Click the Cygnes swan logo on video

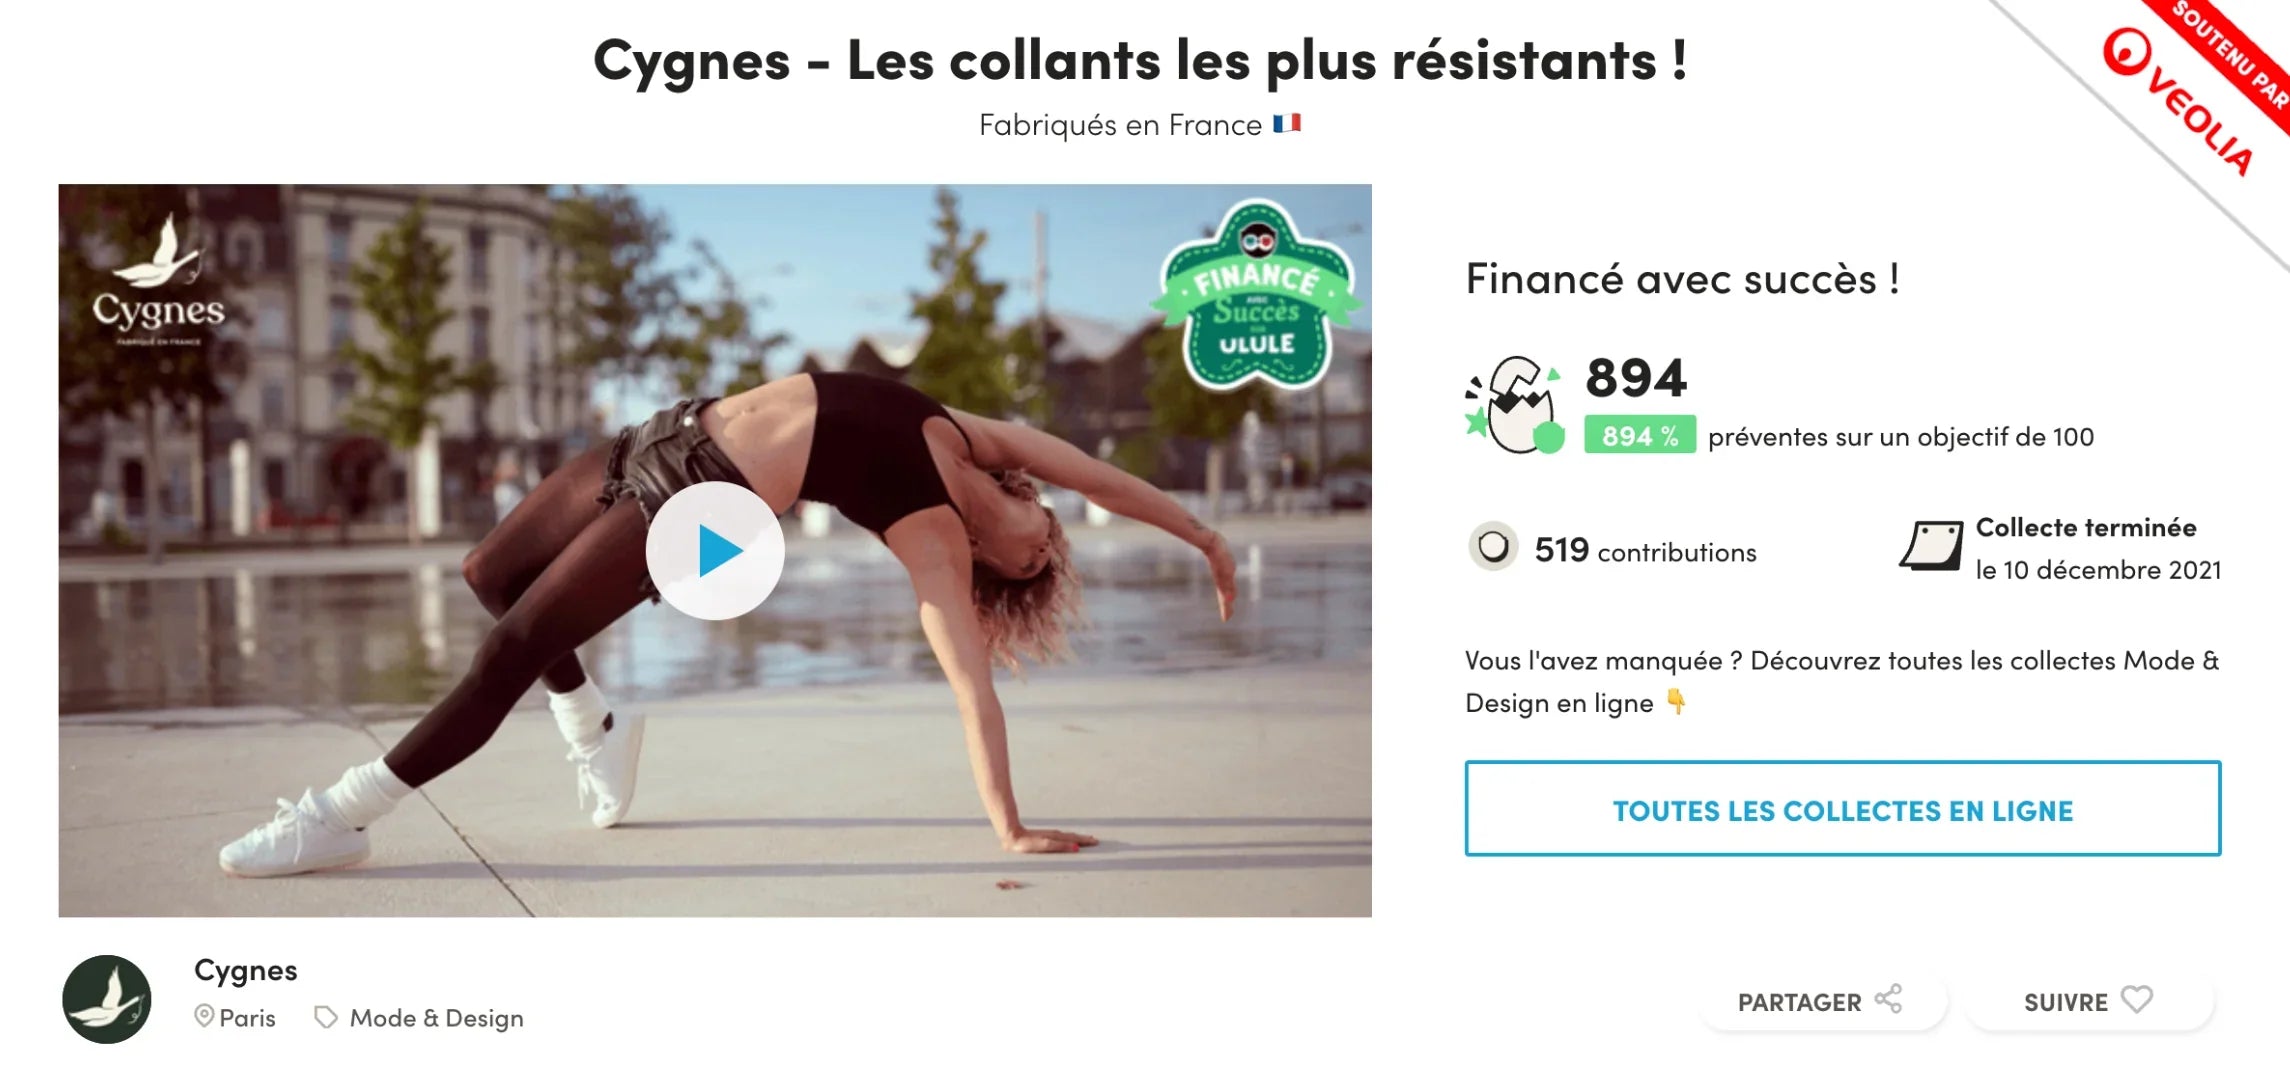[159, 278]
